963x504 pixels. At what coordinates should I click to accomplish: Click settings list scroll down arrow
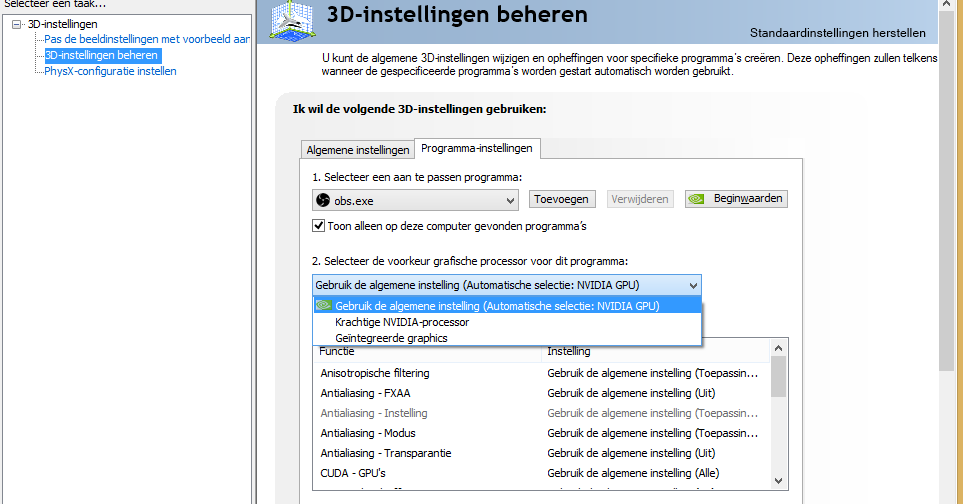tap(779, 481)
